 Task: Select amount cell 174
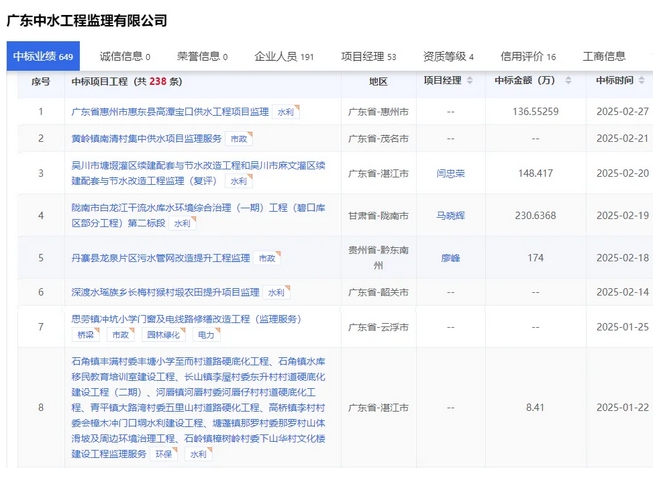click(x=535, y=258)
